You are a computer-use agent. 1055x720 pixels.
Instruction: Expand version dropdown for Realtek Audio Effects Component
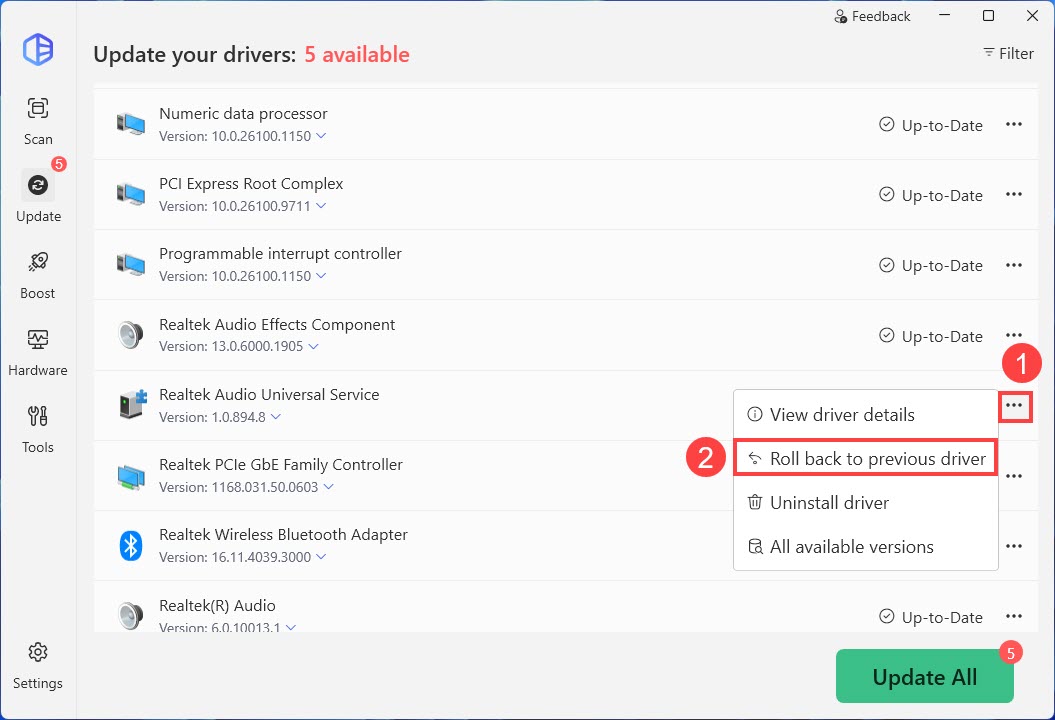[x=314, y=346]
